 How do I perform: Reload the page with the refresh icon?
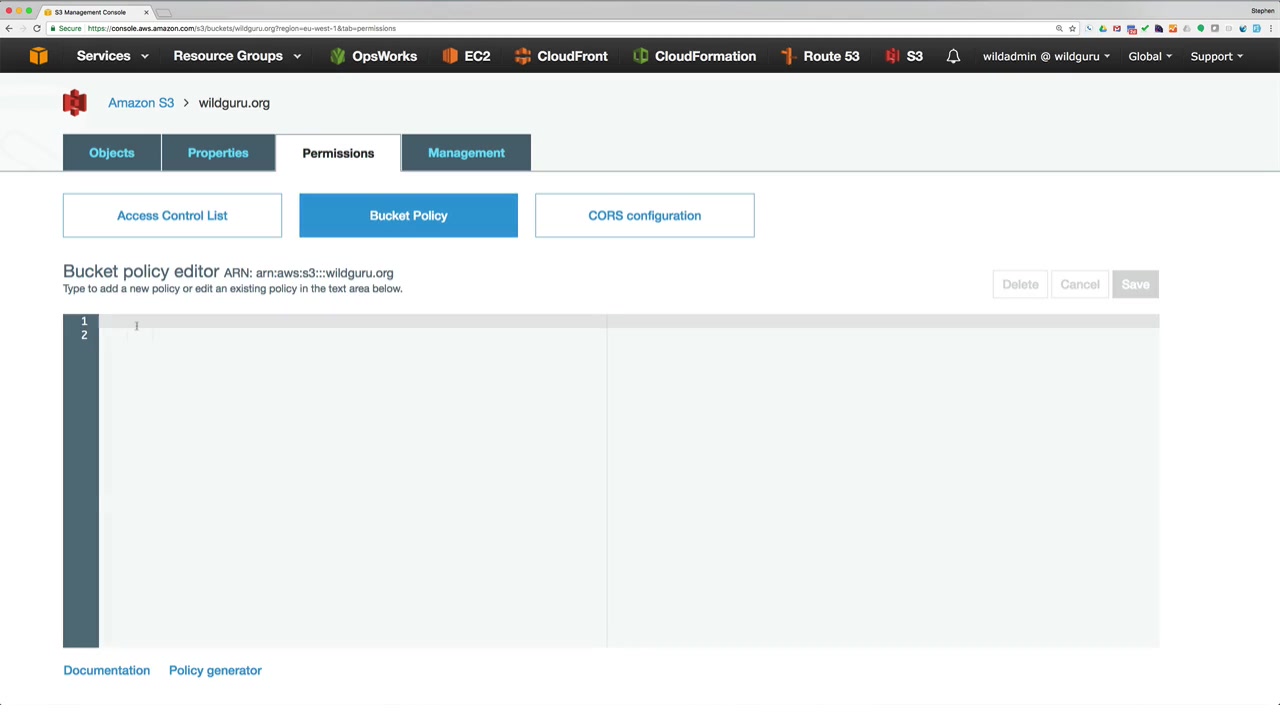pyautogui.click(x=37, y=28)
